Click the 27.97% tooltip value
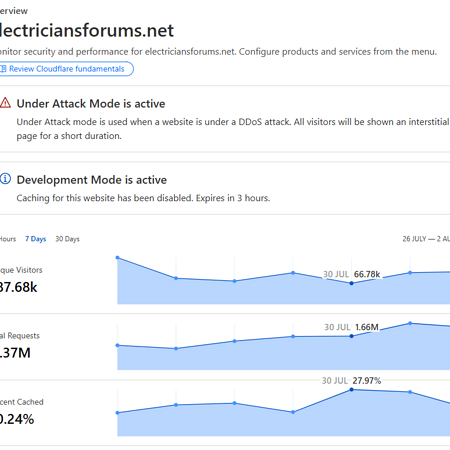This screenshot has height=450, width=450. coord(367,381)
